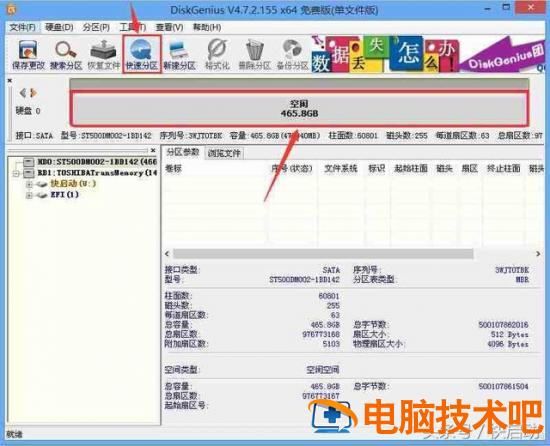Open the 搜索分区 (Search Partitions) tool
Viewport: 550px width, 446px height.
[66, 55]
